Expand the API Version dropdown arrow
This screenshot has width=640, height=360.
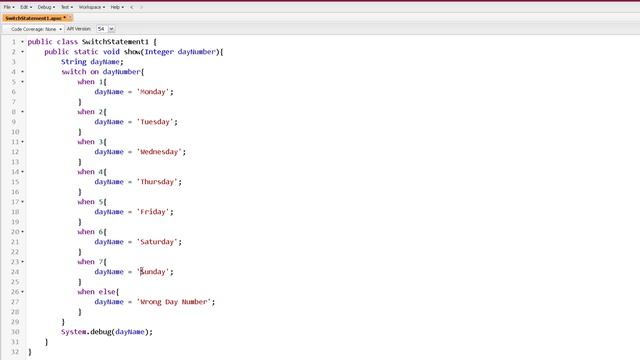tap(111, 29)
